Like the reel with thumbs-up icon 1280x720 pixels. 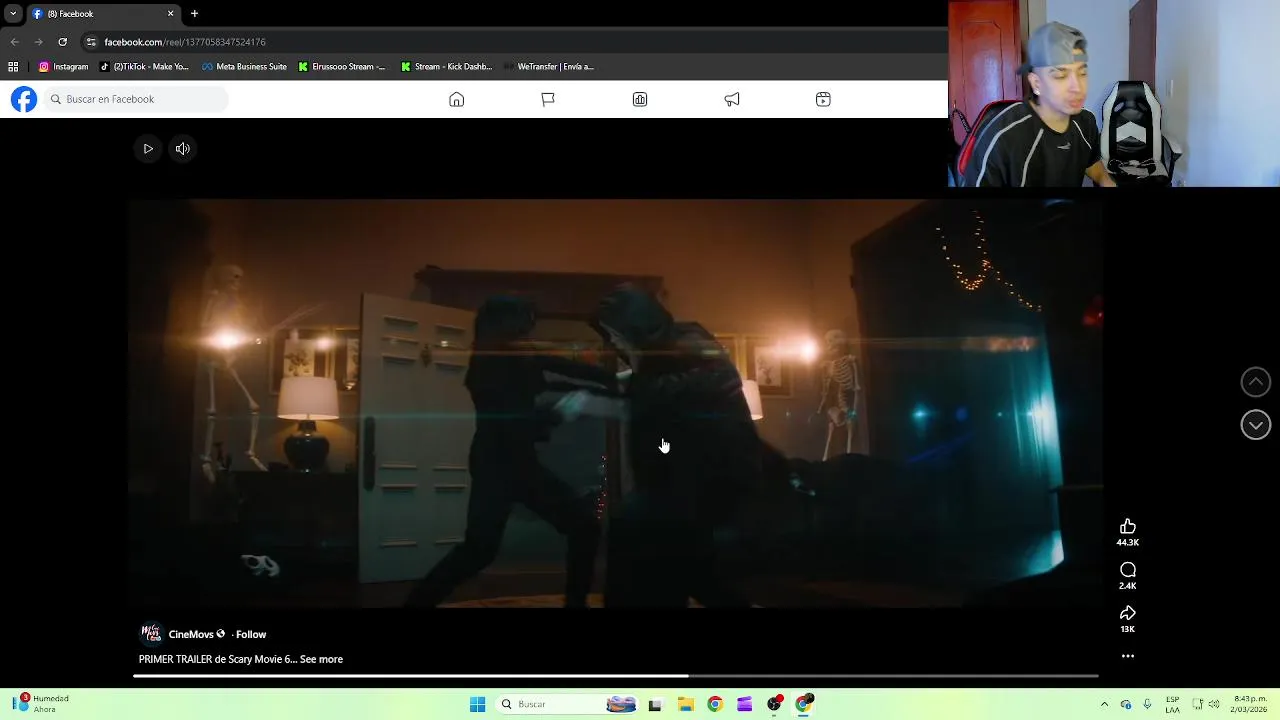click(x=1128, y=526)
